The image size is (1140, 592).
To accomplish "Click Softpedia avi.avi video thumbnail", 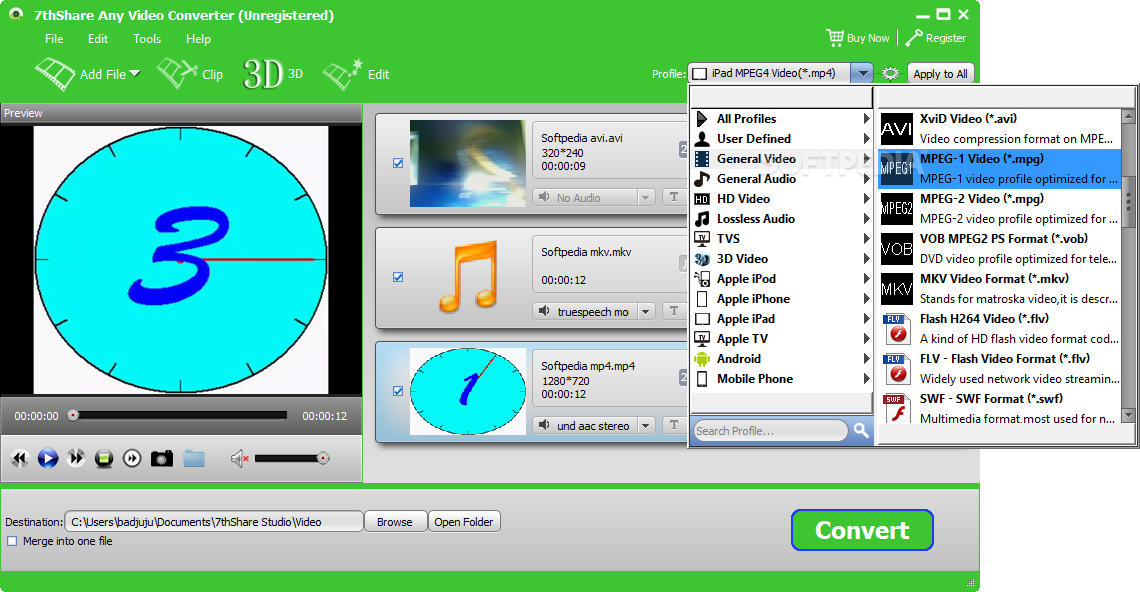I will click(x=467, y=164).
